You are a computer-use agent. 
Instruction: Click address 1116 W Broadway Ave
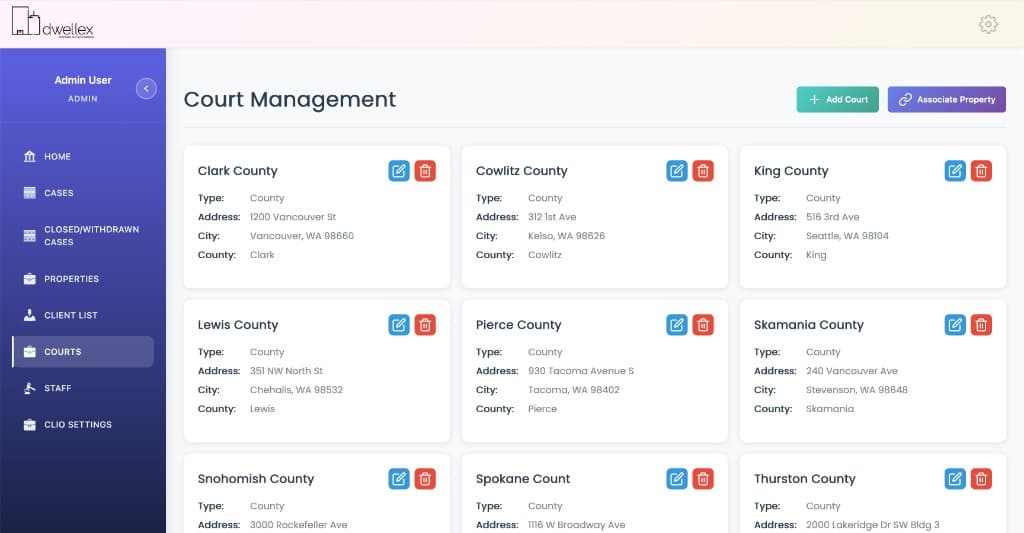point(577,525)
